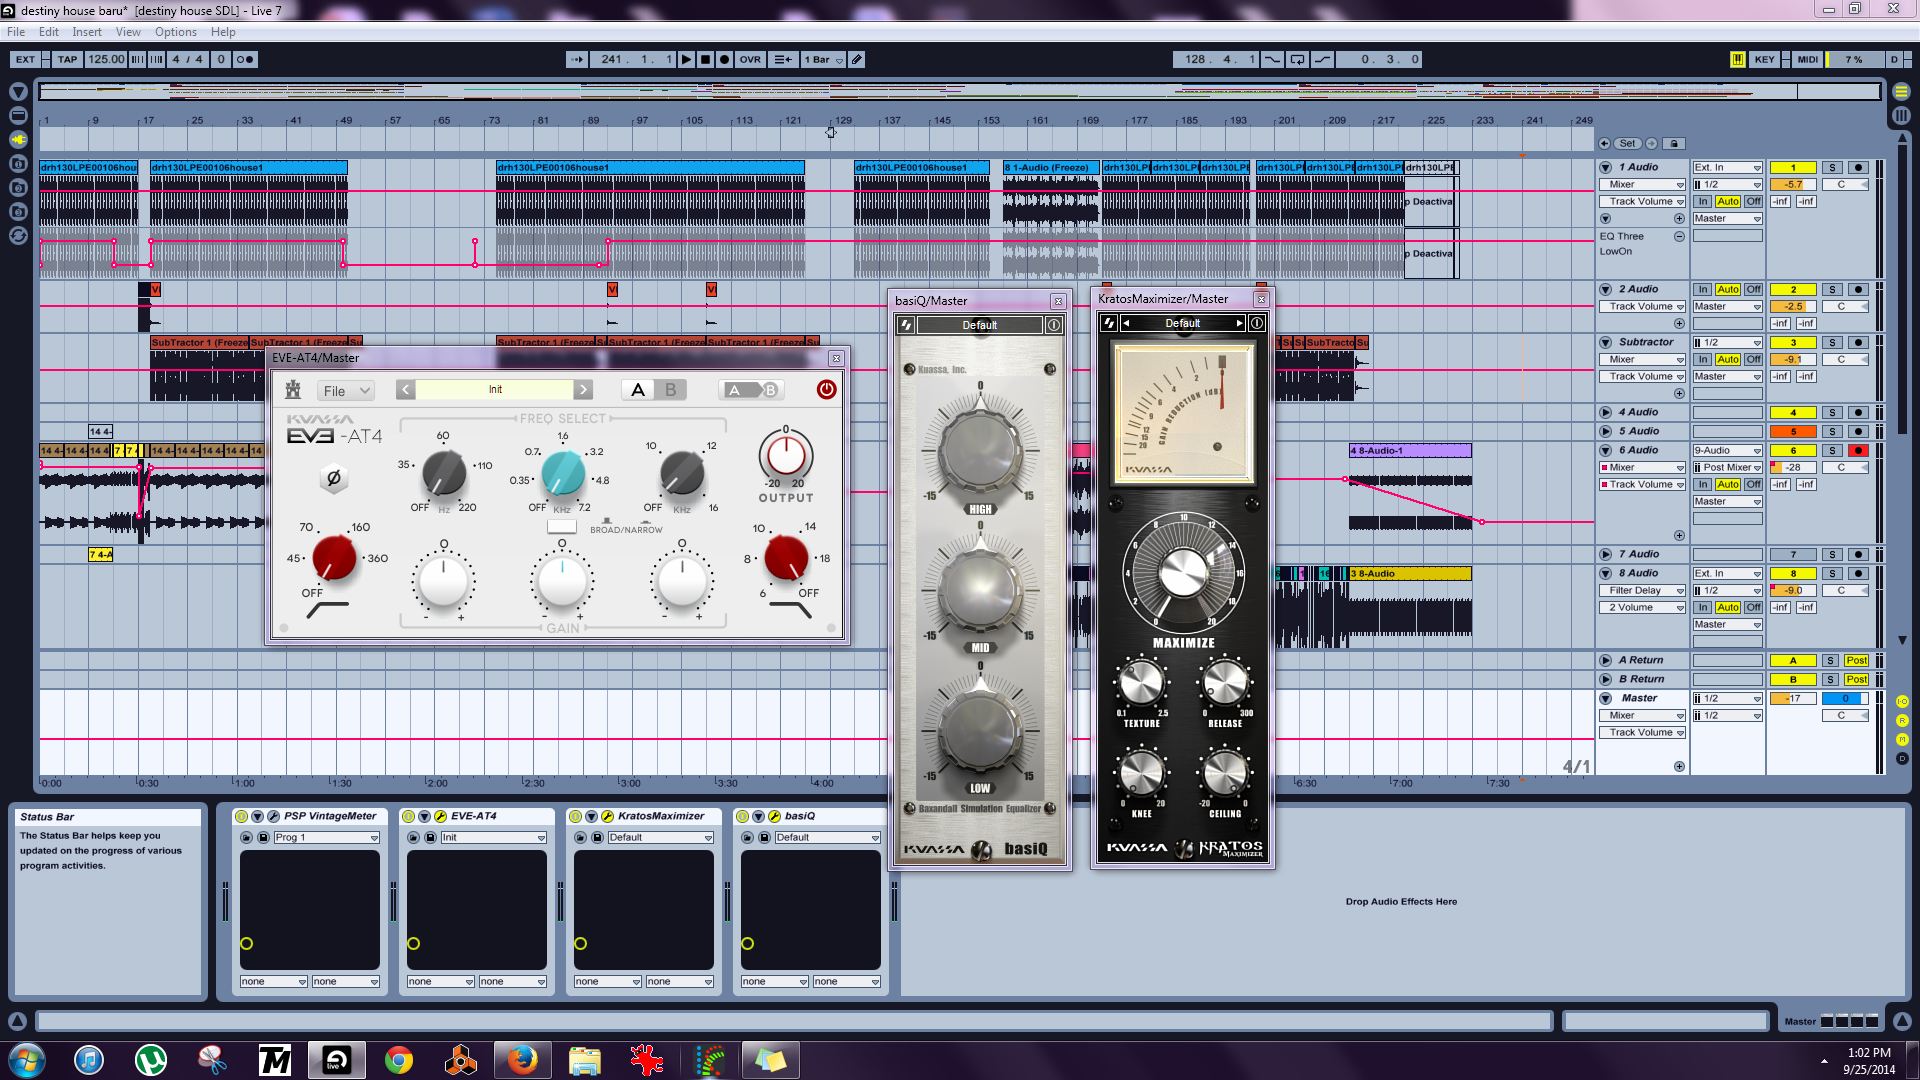Viewport: 1920px width, 1080px height.
Task: Open the PSP VintageMeter Prog 1 dropdown
Action: (x=326, y=838)
